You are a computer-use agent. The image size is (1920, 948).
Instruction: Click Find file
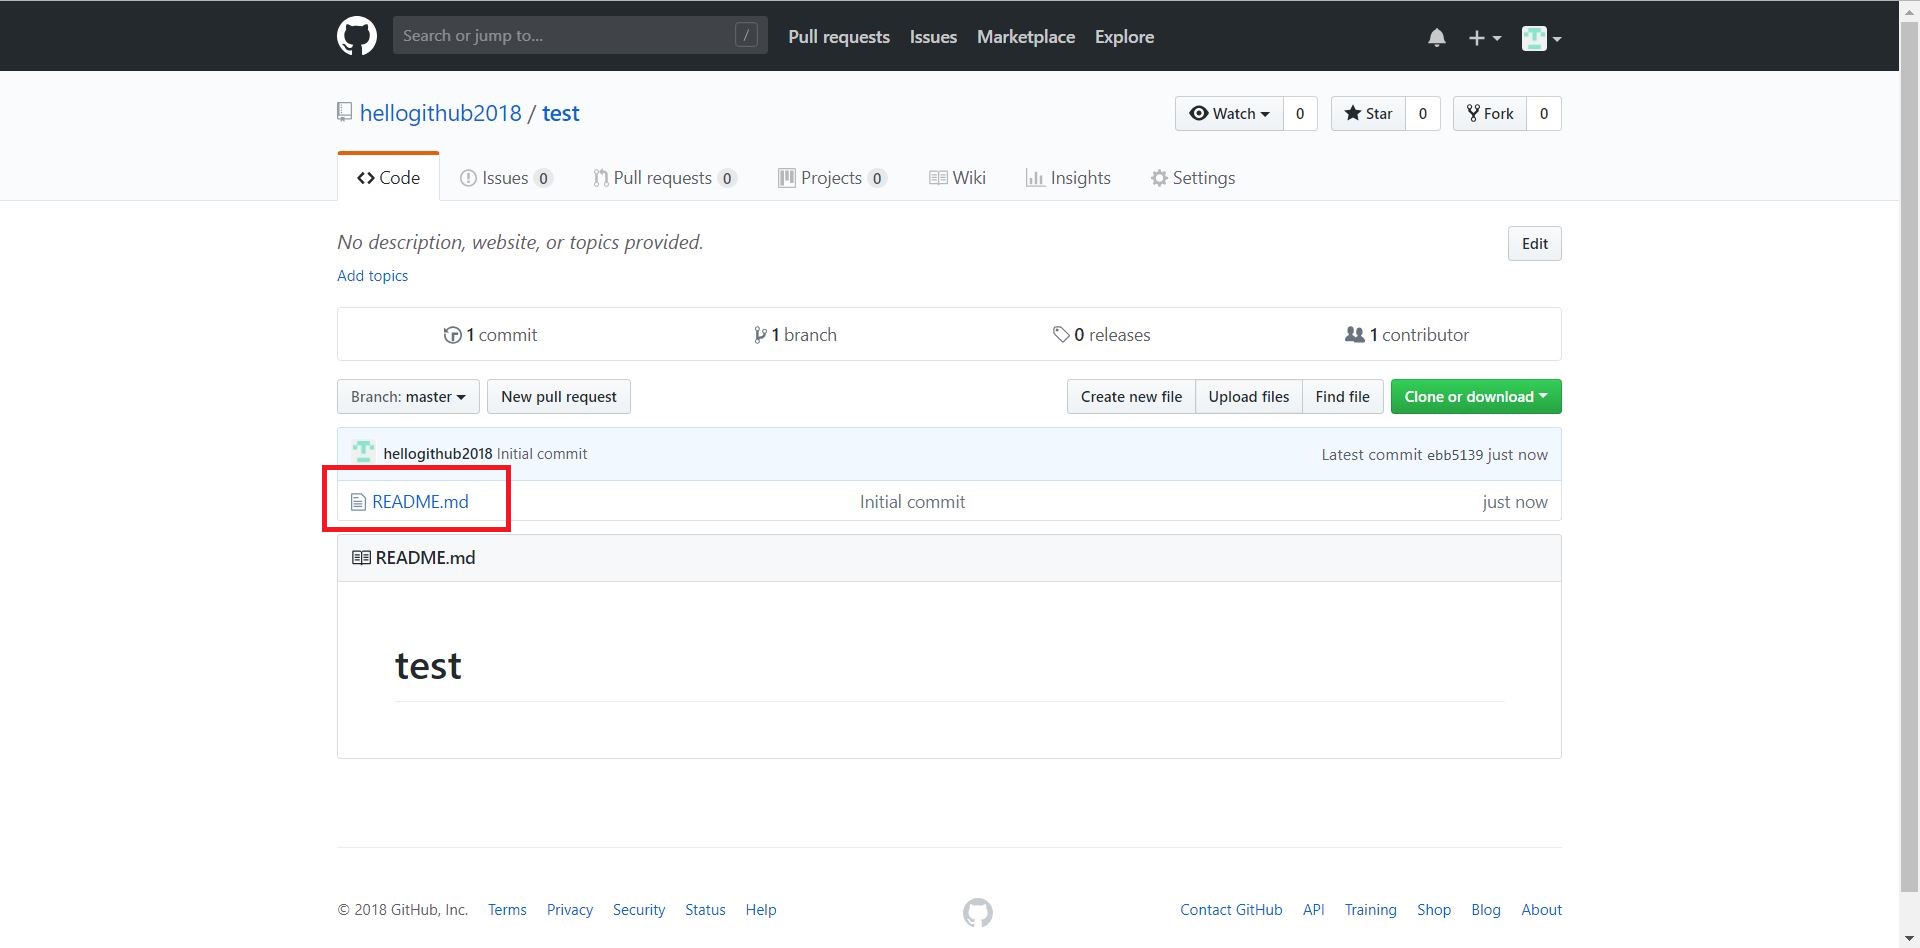click(1342, 397)
